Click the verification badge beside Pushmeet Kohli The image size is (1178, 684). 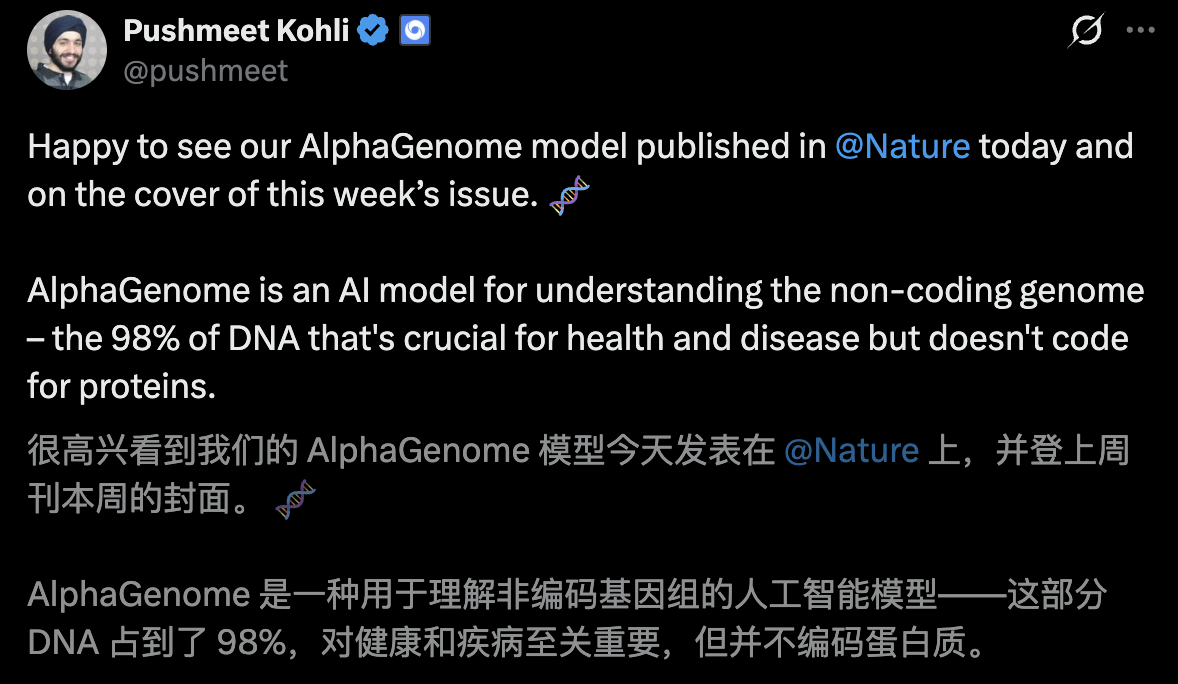tap(373, 30)
